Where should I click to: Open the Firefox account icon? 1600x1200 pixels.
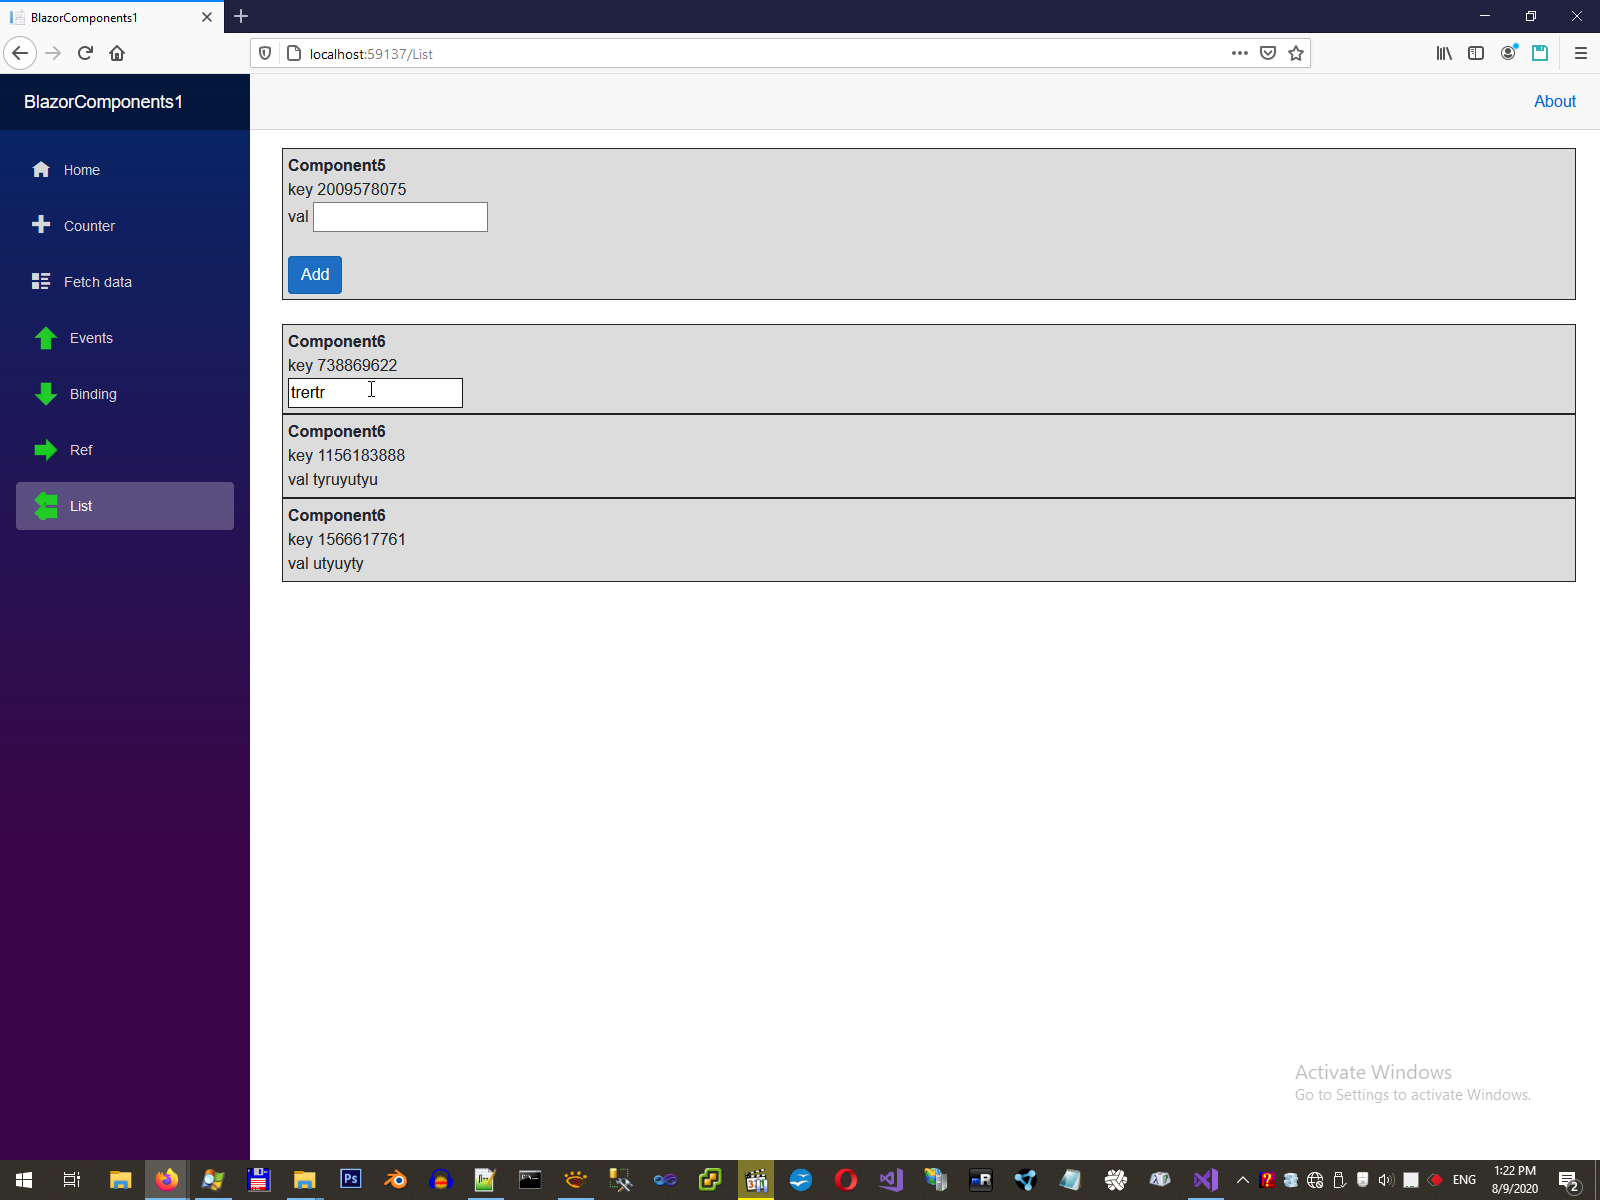coord(1508,53)
